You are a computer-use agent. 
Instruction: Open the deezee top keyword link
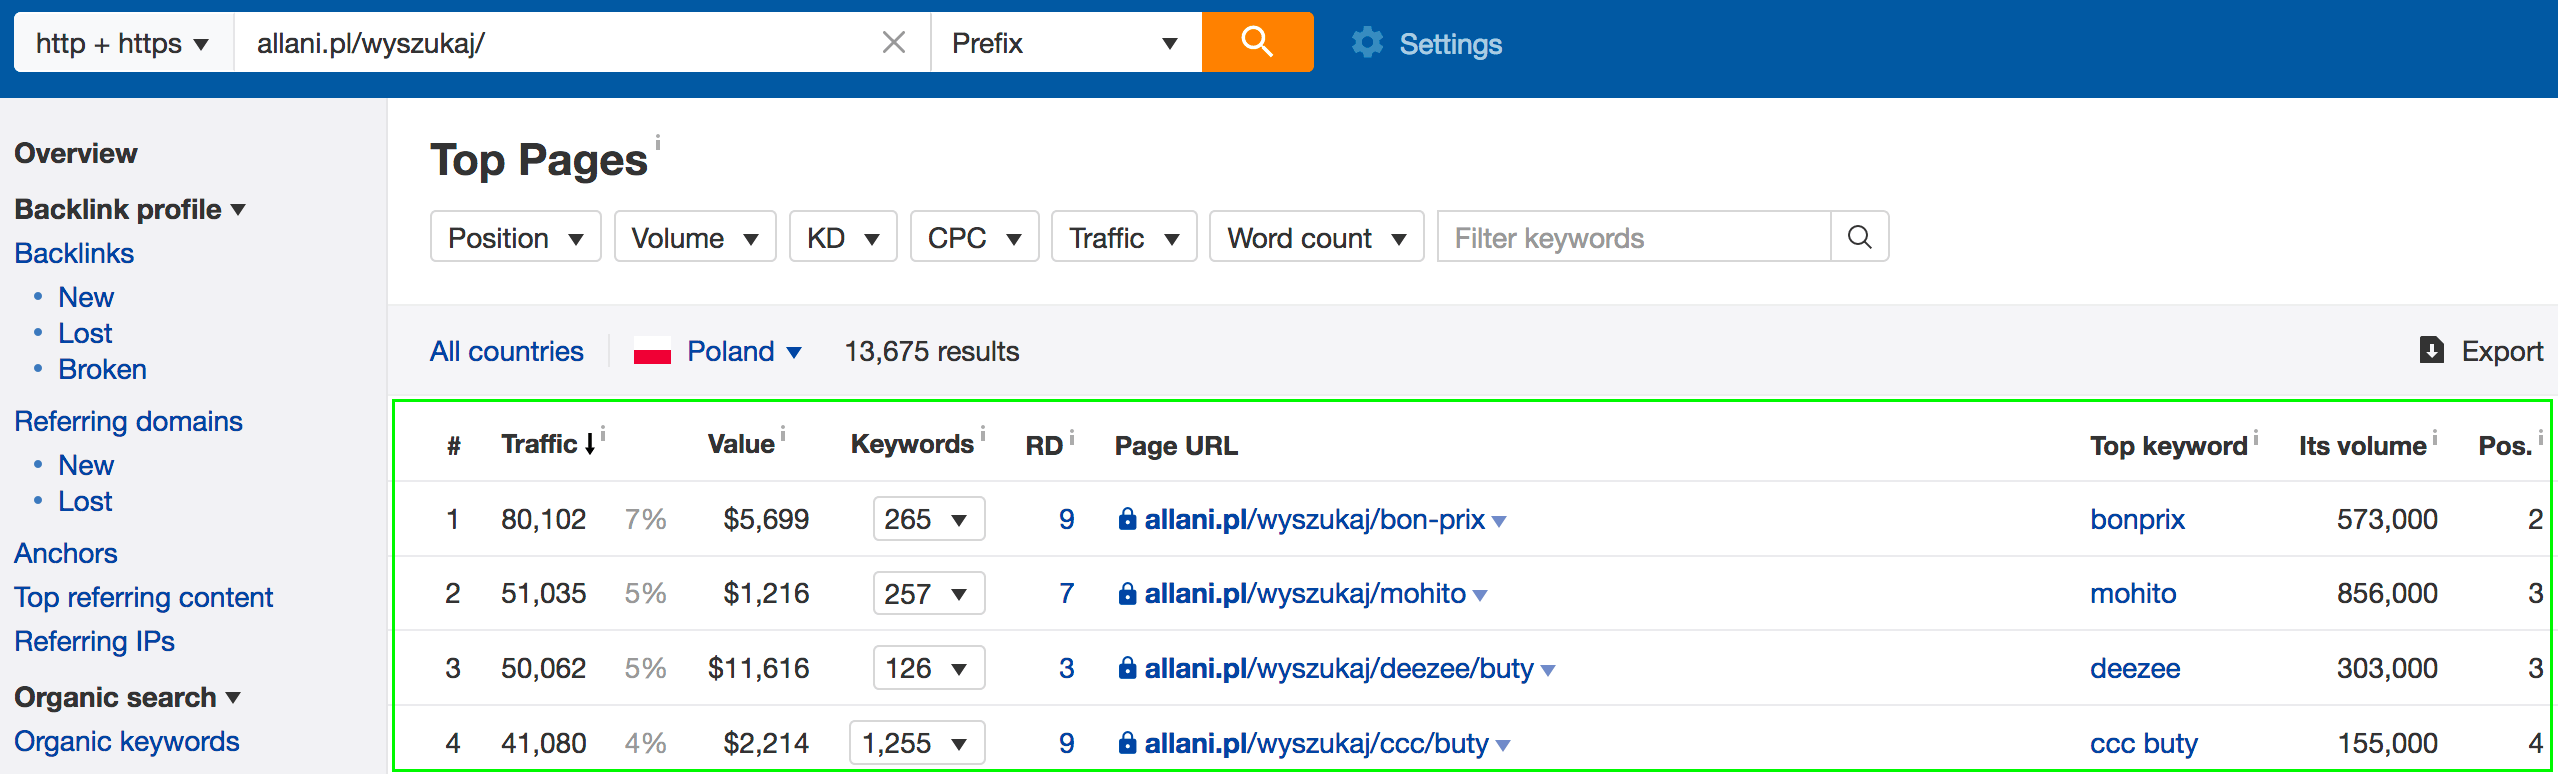tap(2135, 668)
